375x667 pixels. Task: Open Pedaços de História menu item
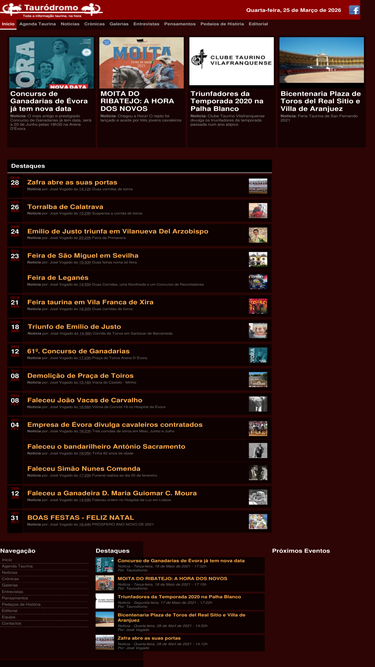pyautogui.click(x=222, y=24)
